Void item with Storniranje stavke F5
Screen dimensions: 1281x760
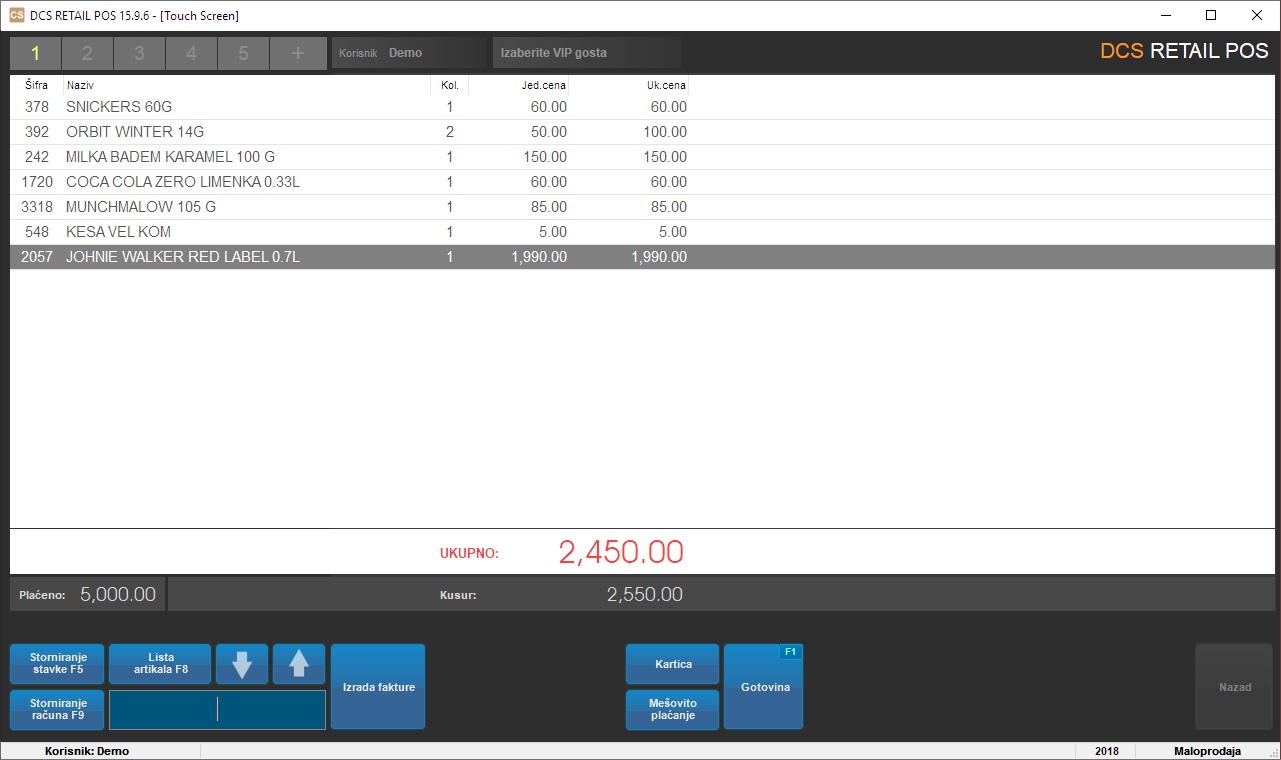click(x=57, y=664)
